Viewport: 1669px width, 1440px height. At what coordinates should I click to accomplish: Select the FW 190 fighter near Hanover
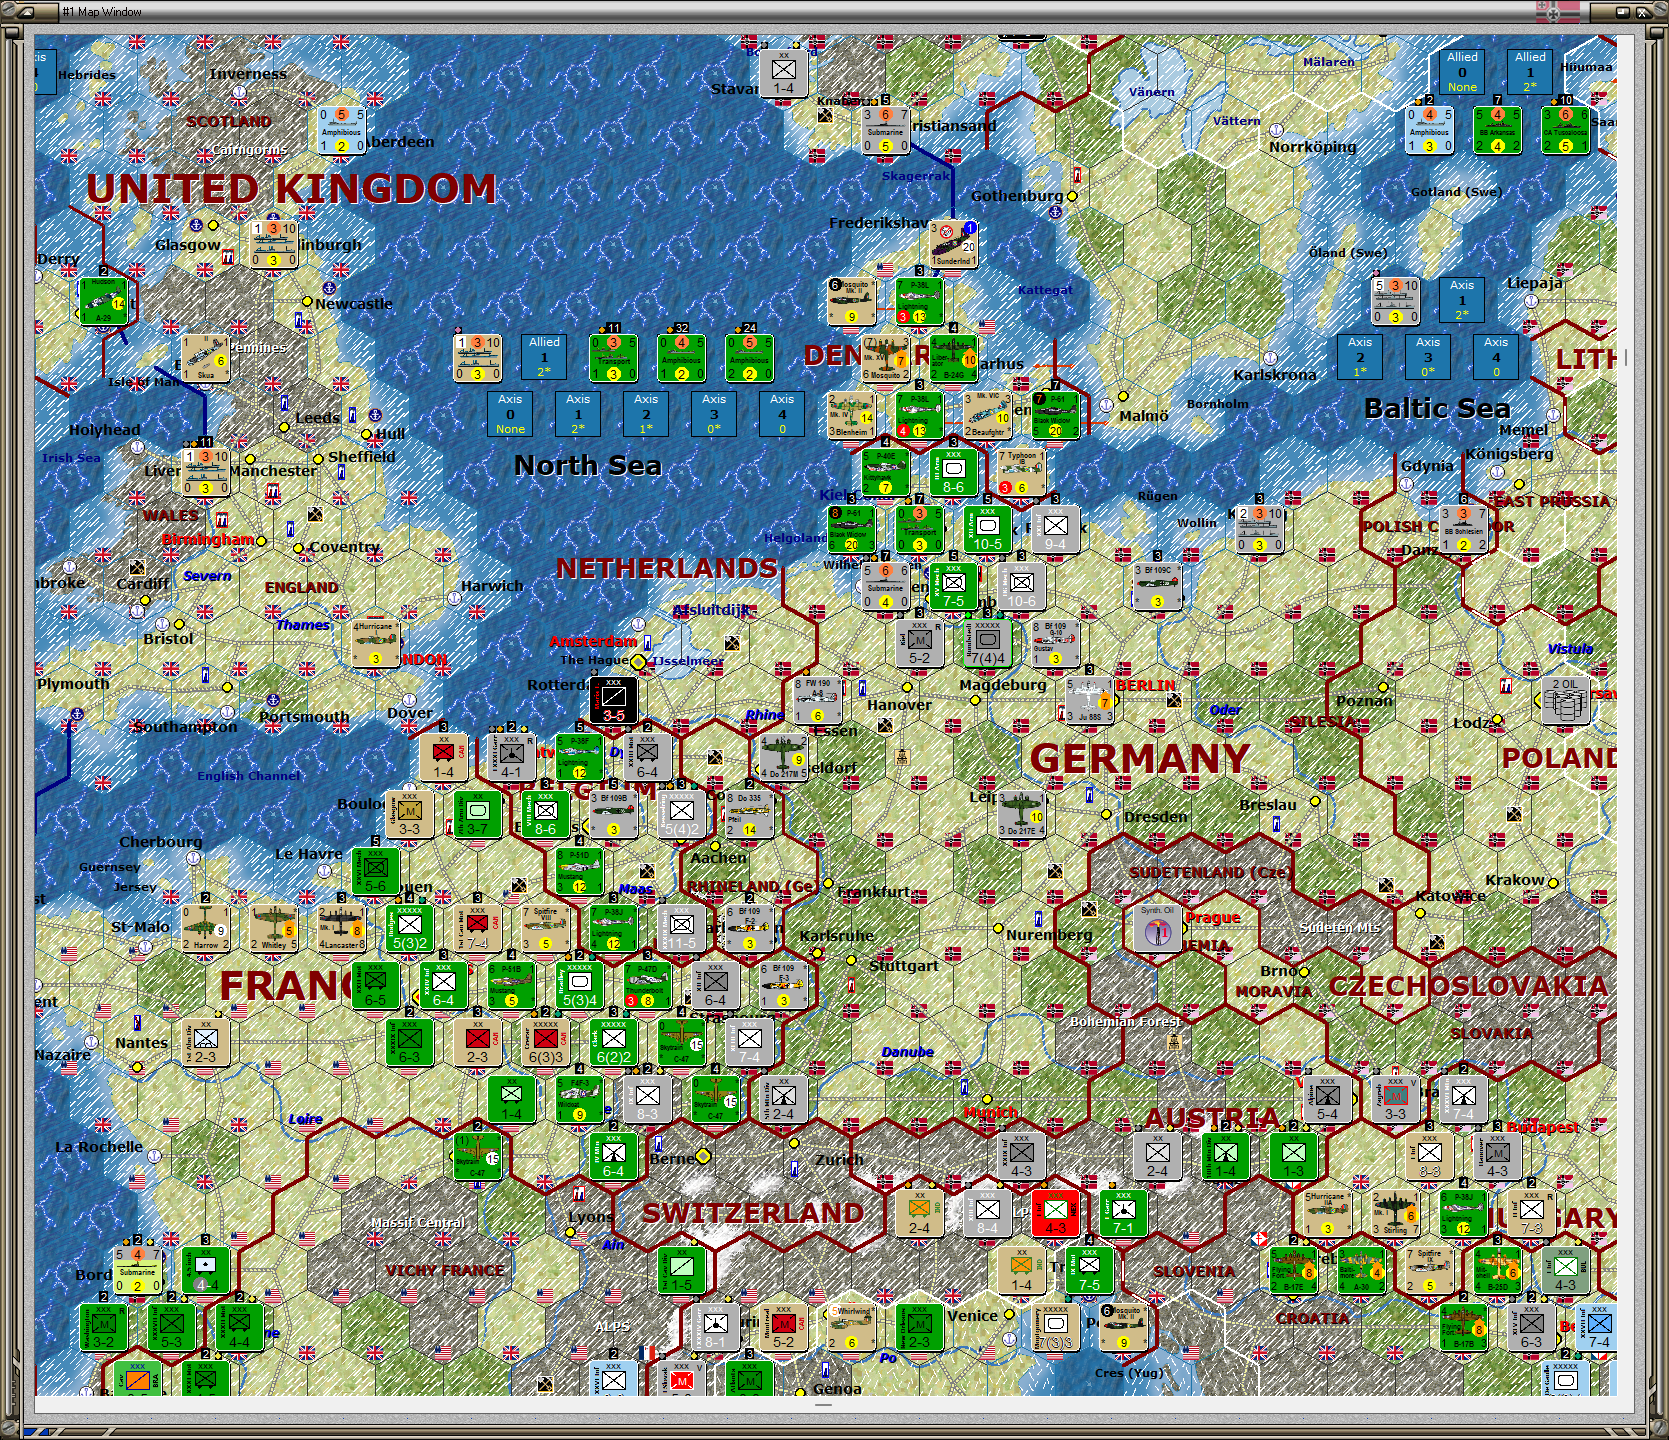click(x=817, y=700)
